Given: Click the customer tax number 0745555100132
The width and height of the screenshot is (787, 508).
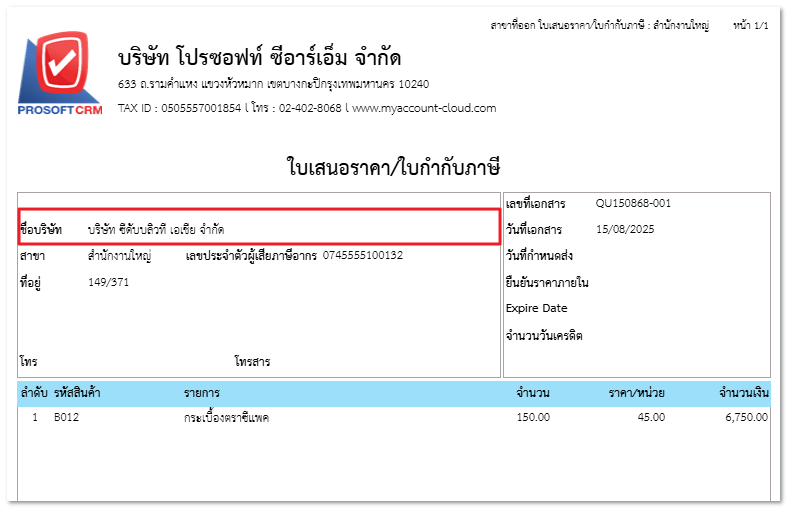Looking at the screenshot, I should [x=362, y=256].
